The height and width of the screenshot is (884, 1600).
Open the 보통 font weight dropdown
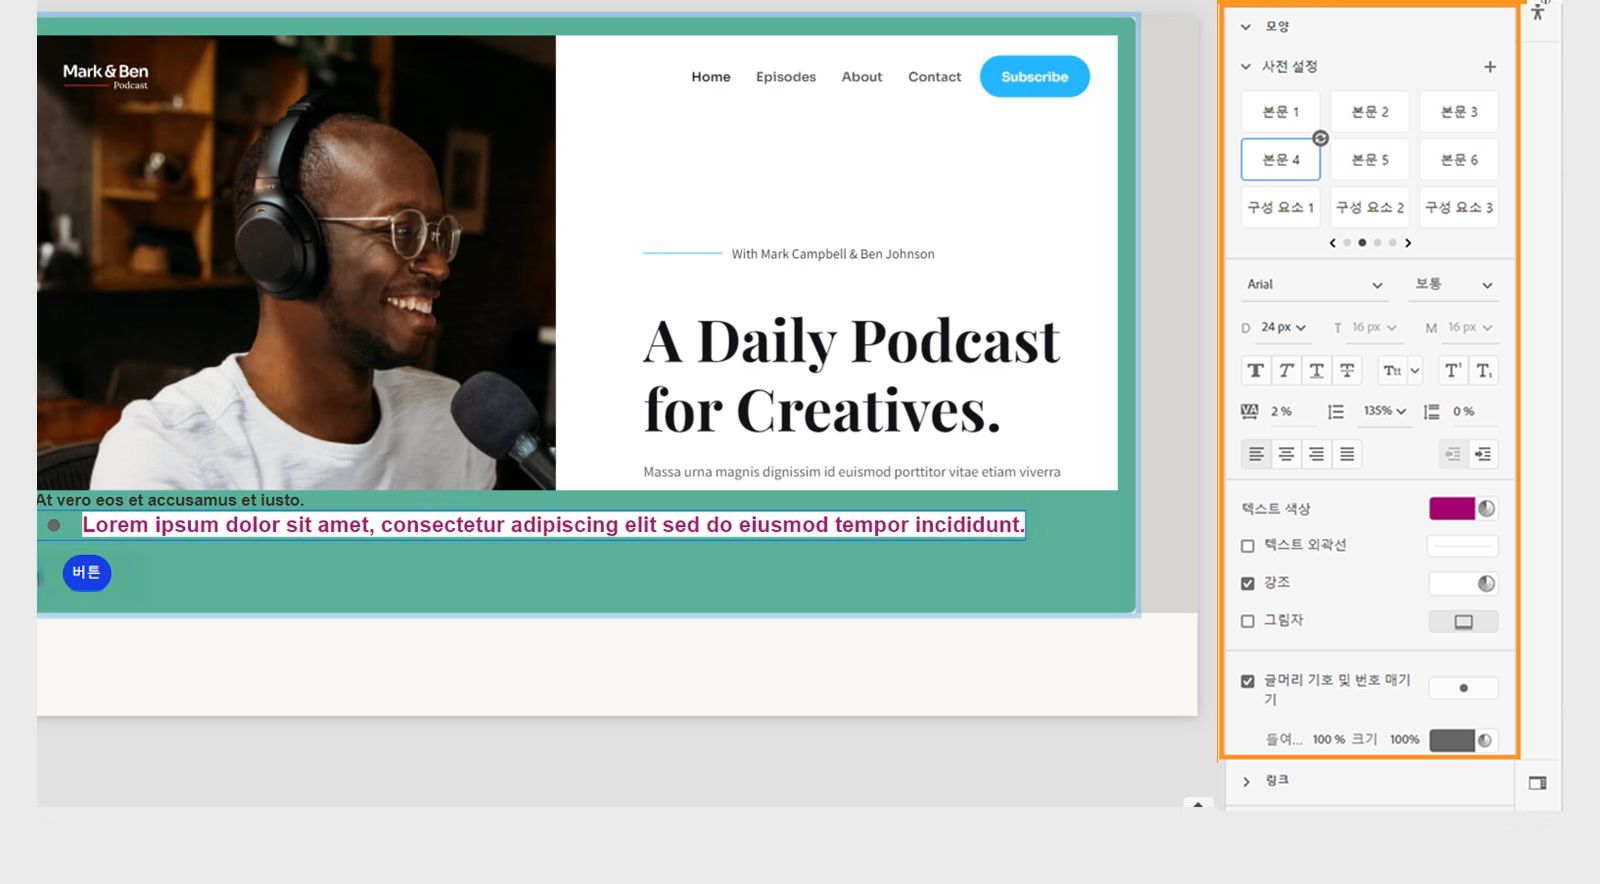1454,285
